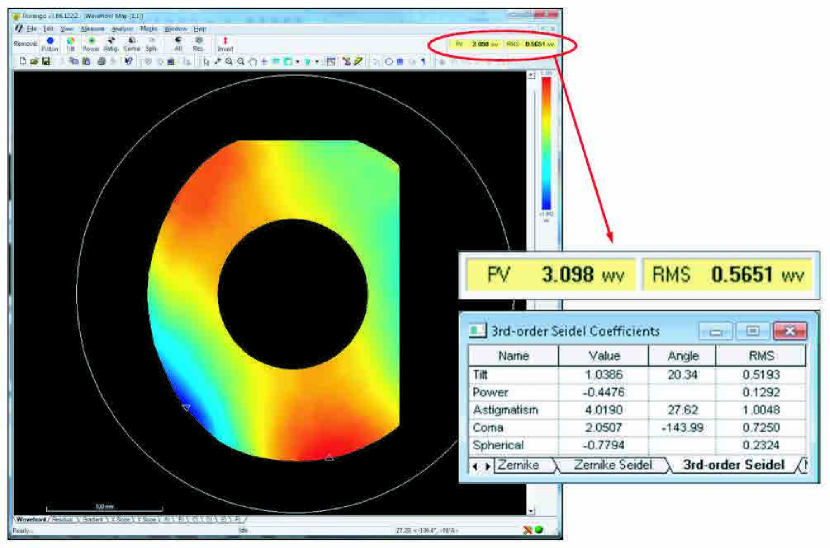830x548 pixels.
Task: Open the File menu
Action: pos(32,29)
